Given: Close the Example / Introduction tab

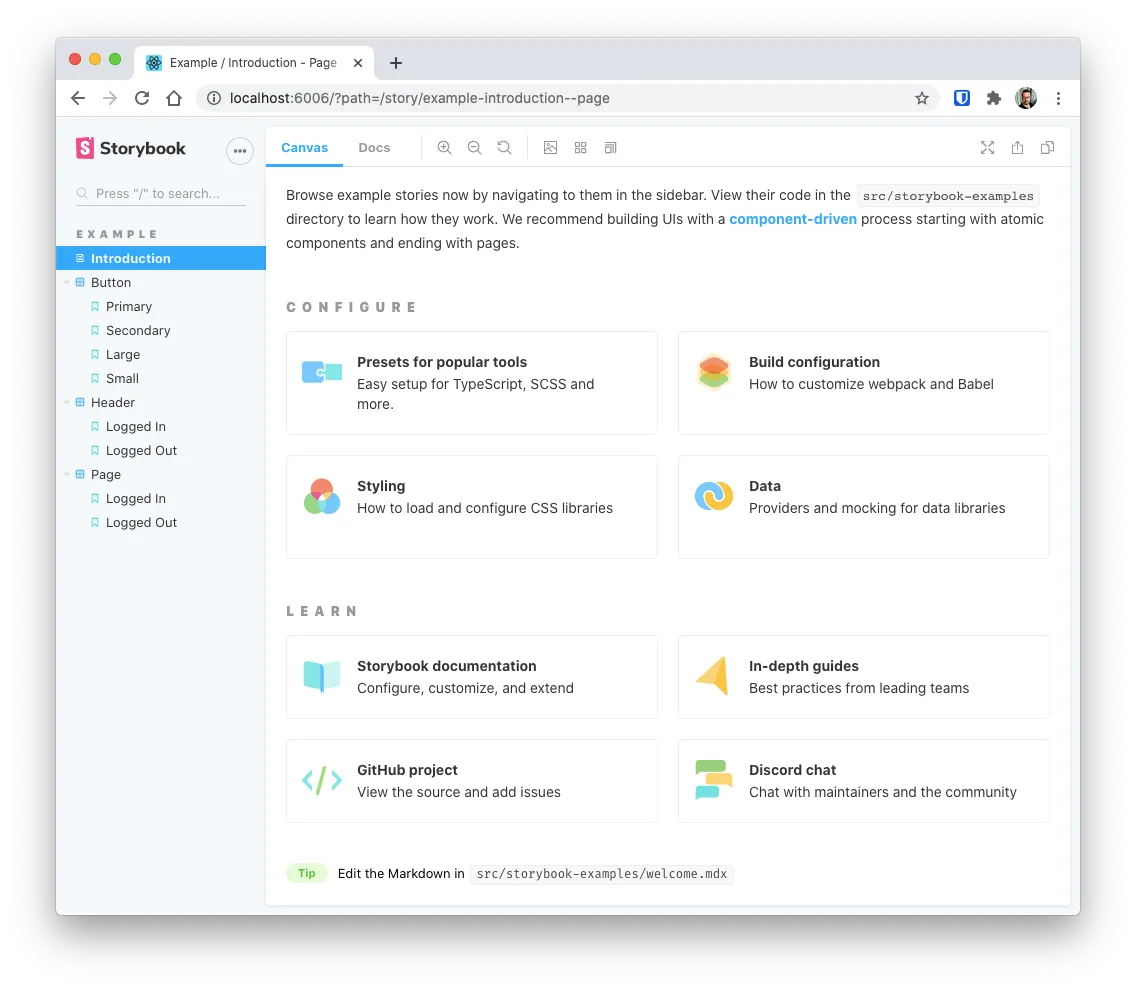Looking at the screenshot, I should coord(358,63).
